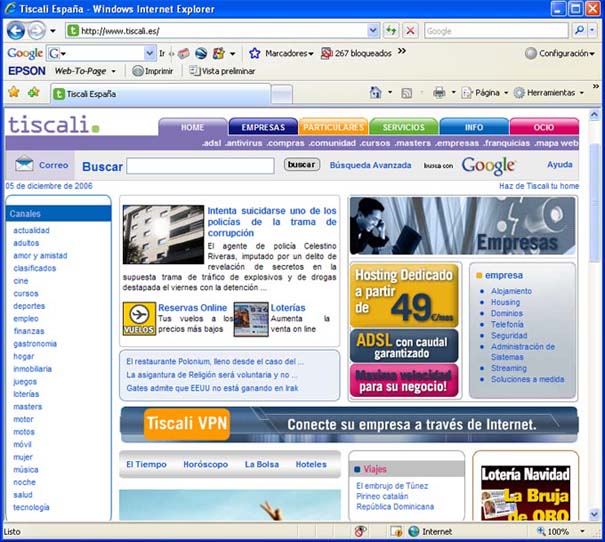
Task: Open the zoom level 100% dropdown arrow
Action: pyautogui.click(x=582, y=532)
